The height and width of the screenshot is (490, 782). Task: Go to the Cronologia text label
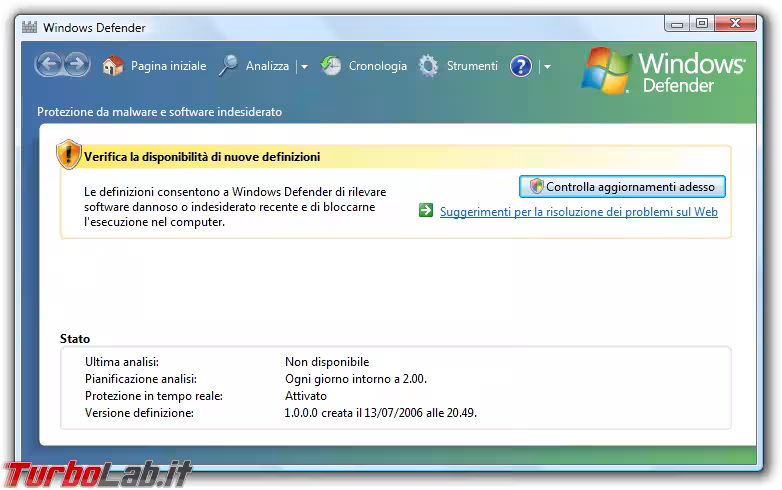377,66
